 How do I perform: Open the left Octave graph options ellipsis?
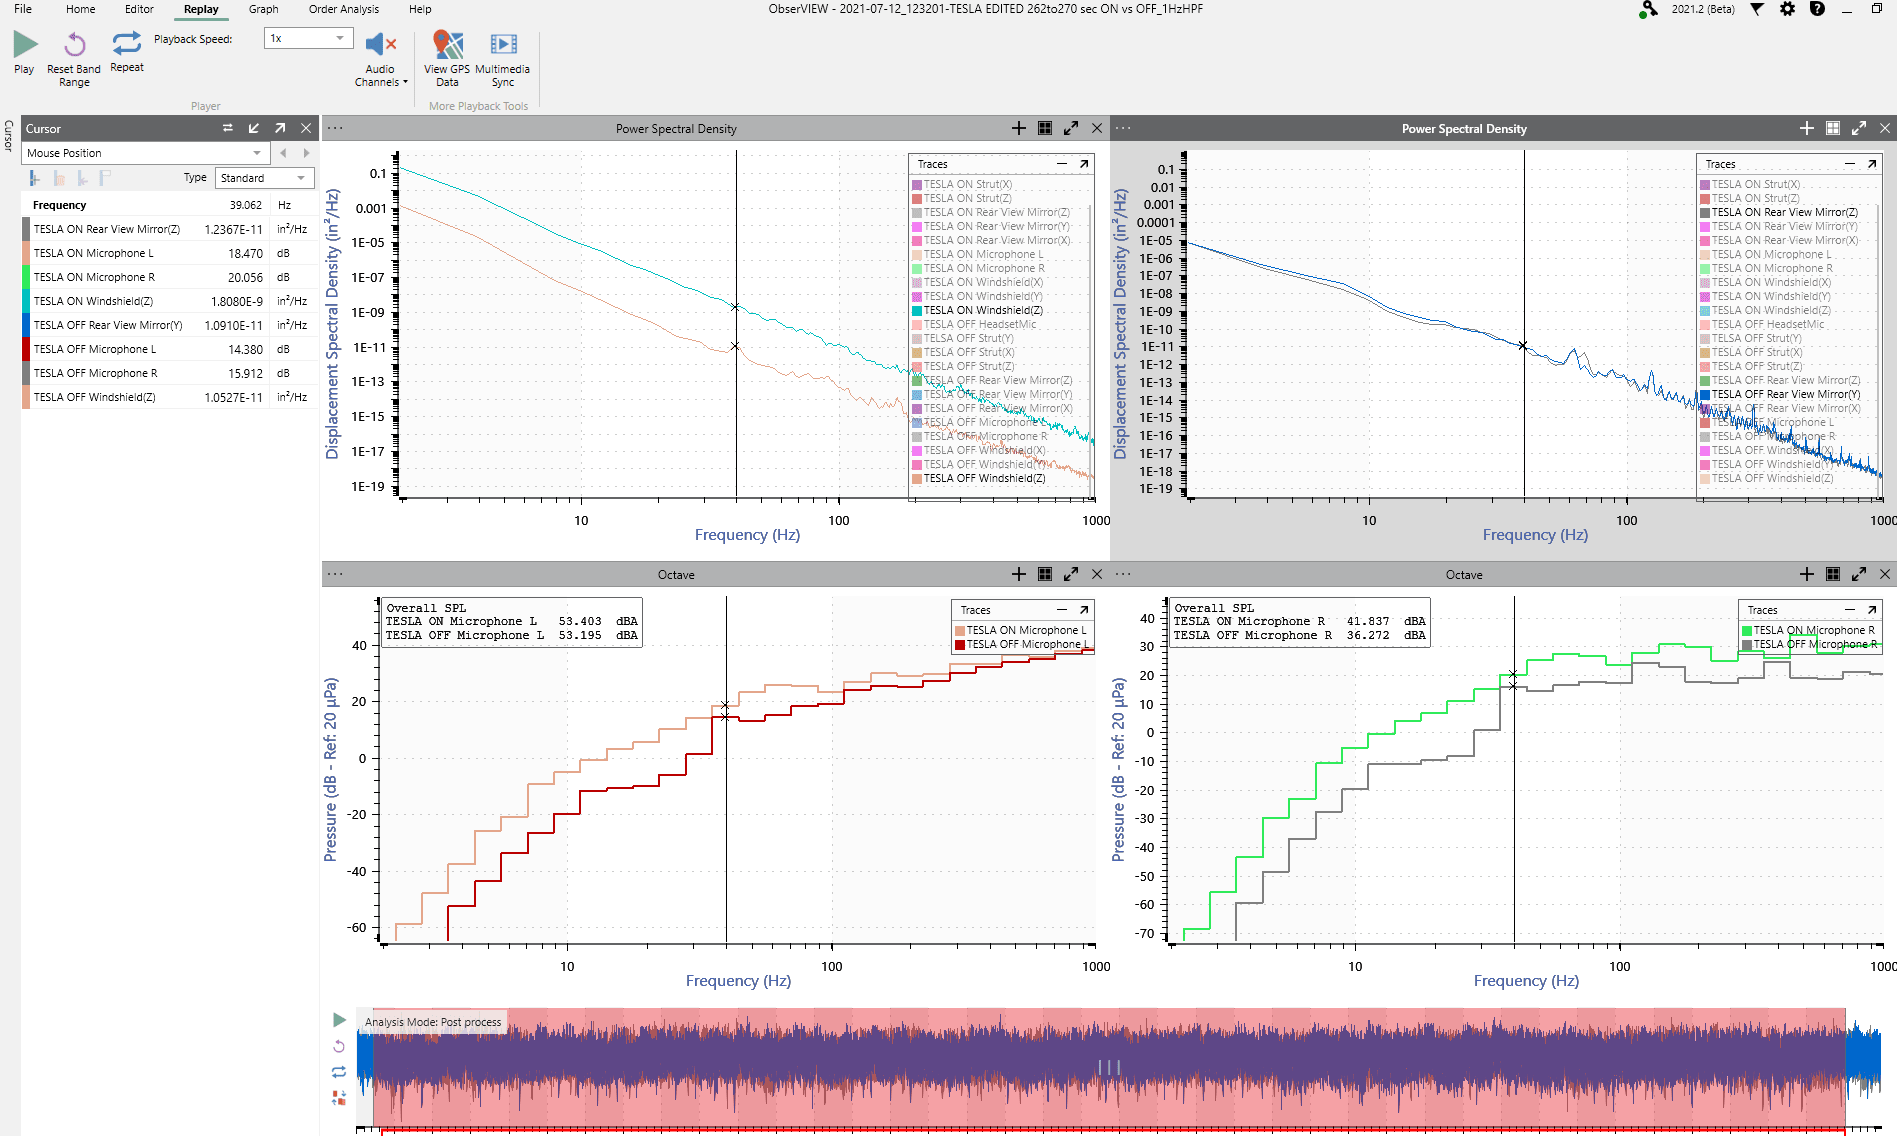[x=335, y=574]
